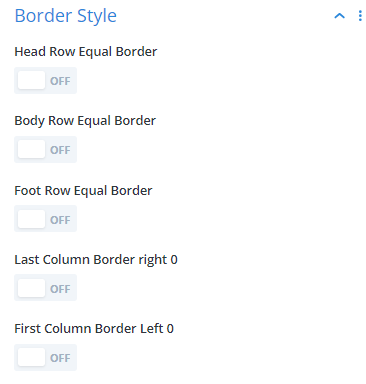
Task: Click the Border Style section title
Action: coord(66,16)
